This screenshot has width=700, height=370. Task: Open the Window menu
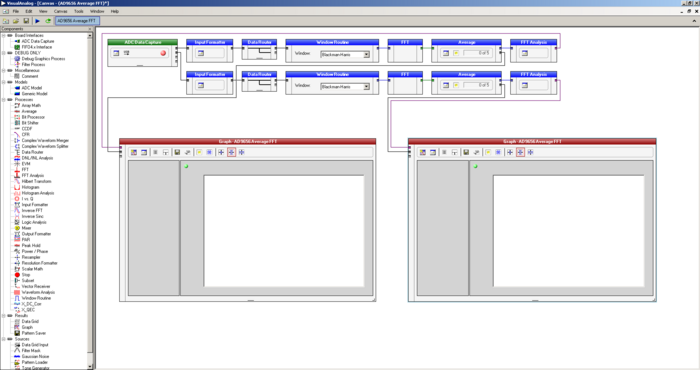(x=97, y=11)
